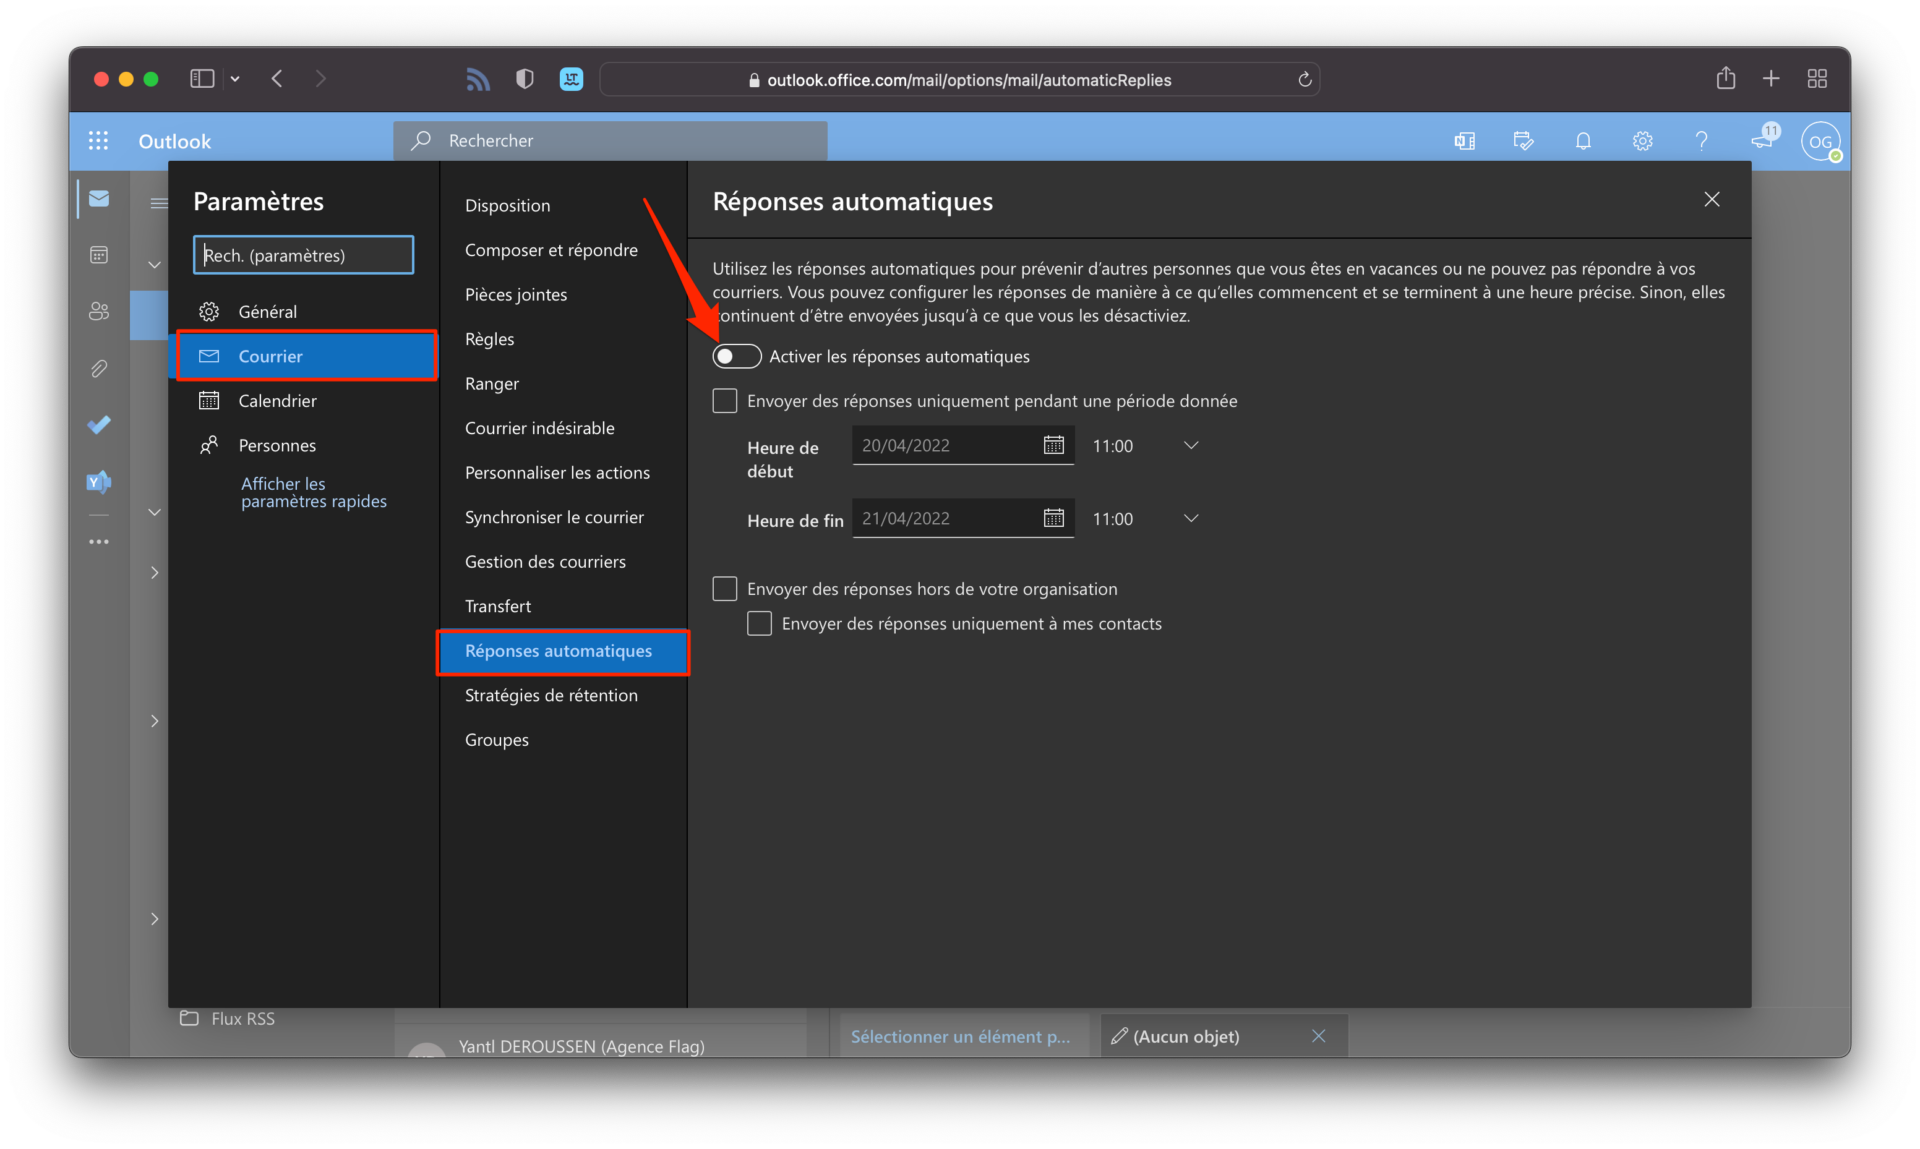The height and width of the screenshot is (1149, 1920).
Task: Open the notifications bell
Action: (x=1583, y=141)
